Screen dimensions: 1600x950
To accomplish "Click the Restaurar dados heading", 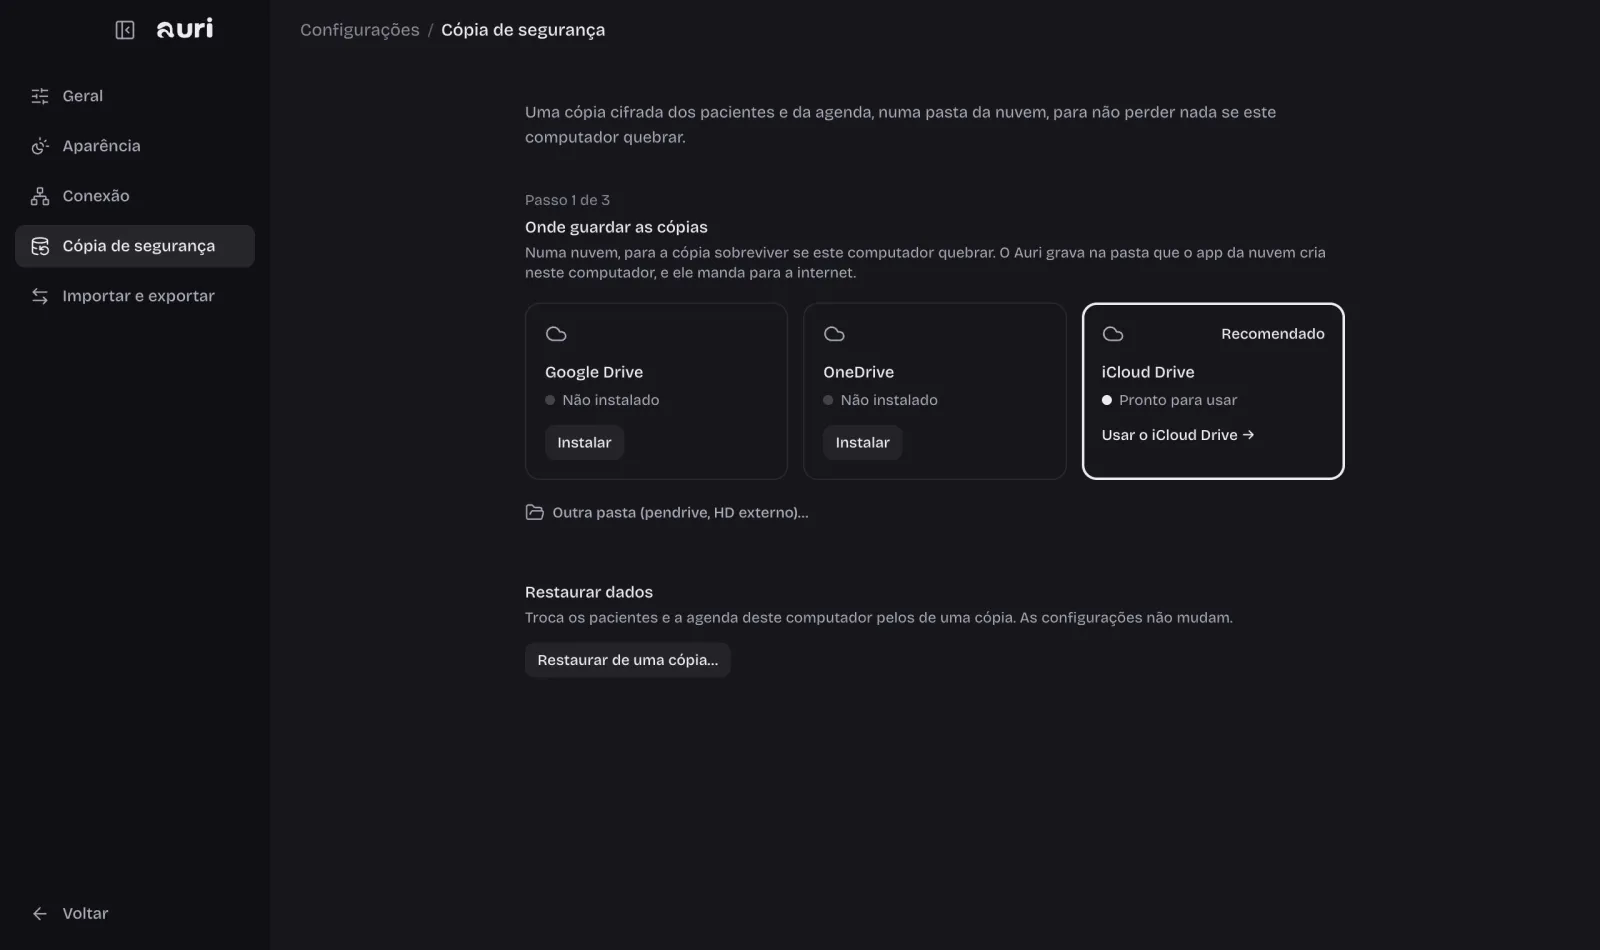I will [589, 592].
